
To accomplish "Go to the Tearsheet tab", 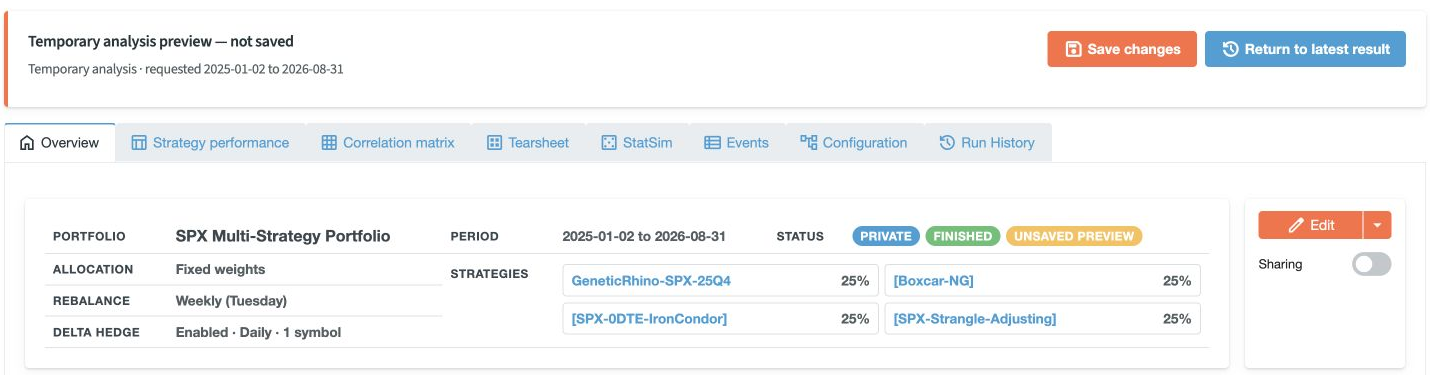I will 528,143.
